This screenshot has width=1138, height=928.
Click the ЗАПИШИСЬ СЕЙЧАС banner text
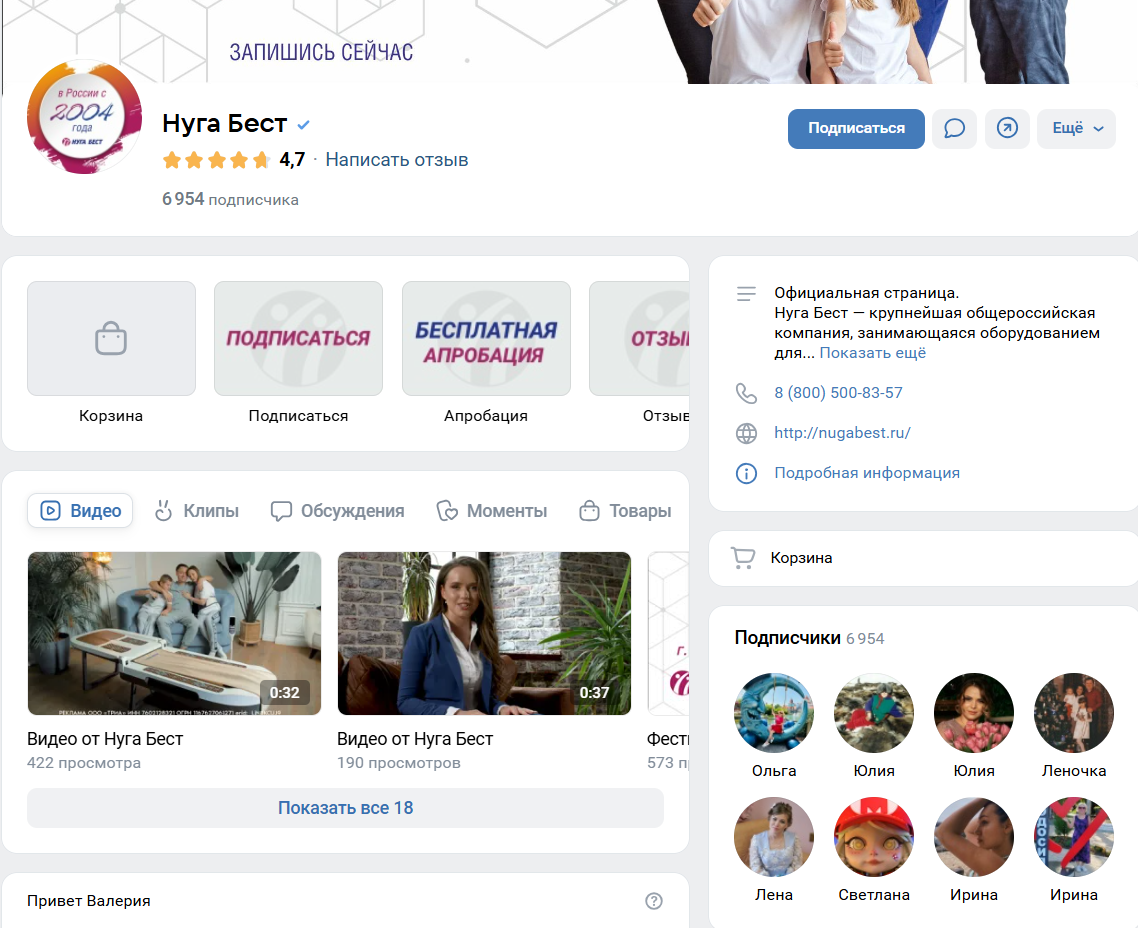(x=322, y=52)
